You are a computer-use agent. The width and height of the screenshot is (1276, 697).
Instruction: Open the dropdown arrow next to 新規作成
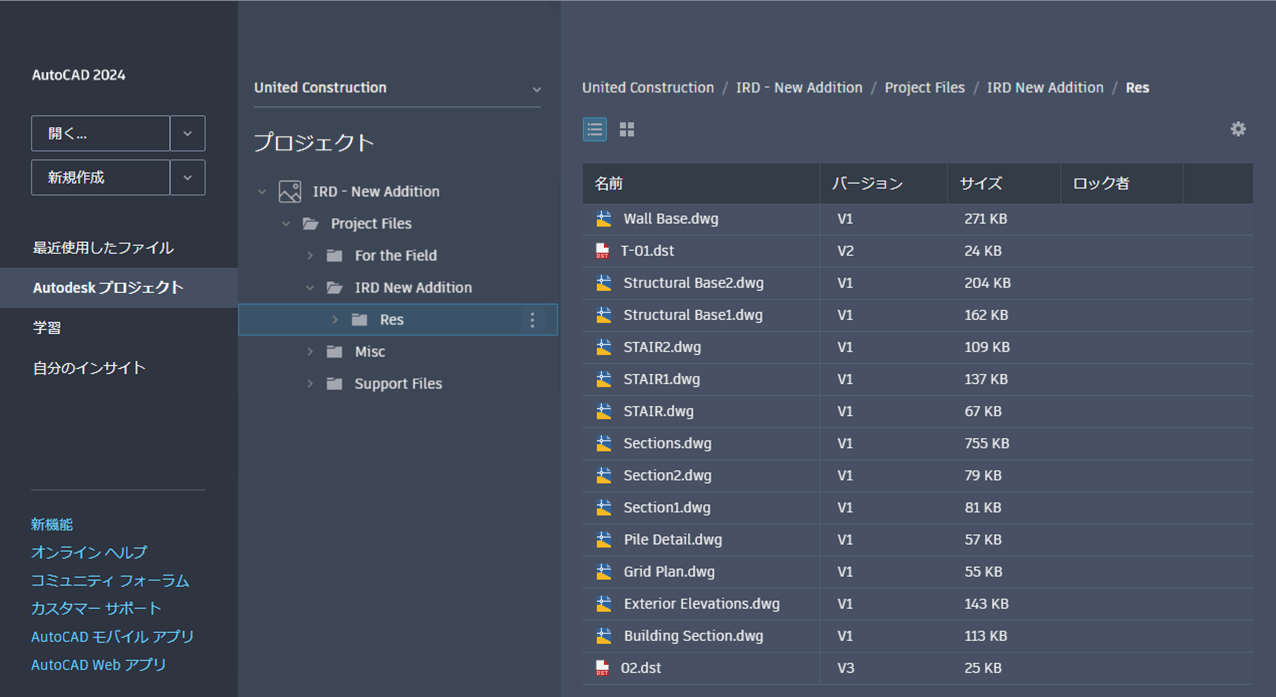(x=187, y=178)
